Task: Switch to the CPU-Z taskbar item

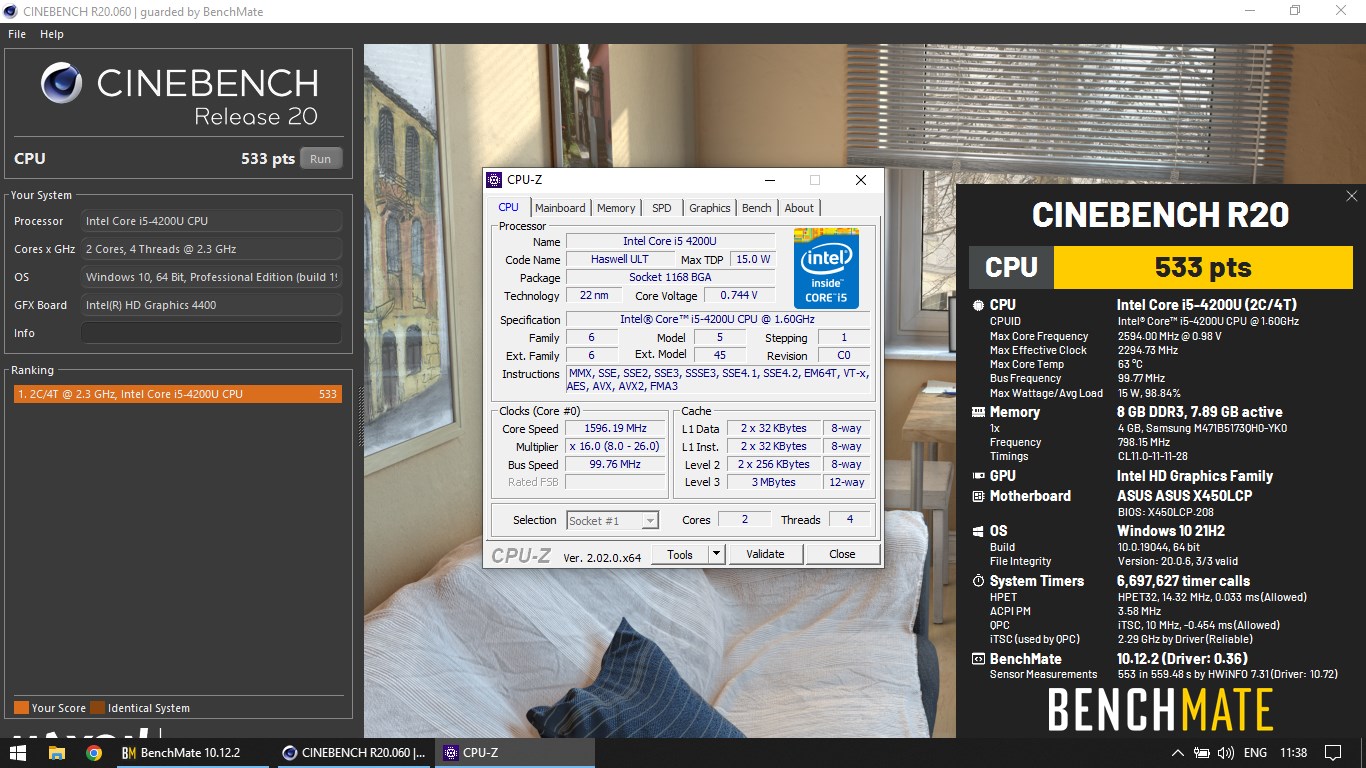Action: tap(515, 753)
